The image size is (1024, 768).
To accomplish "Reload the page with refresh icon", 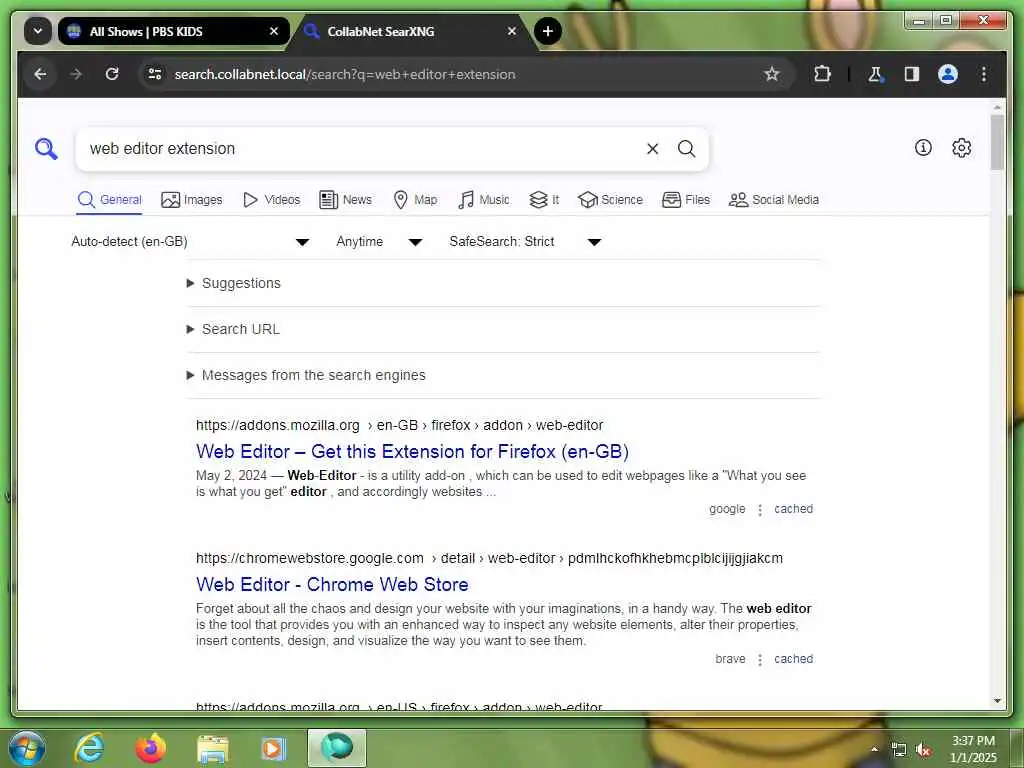I will click(112, 74).
